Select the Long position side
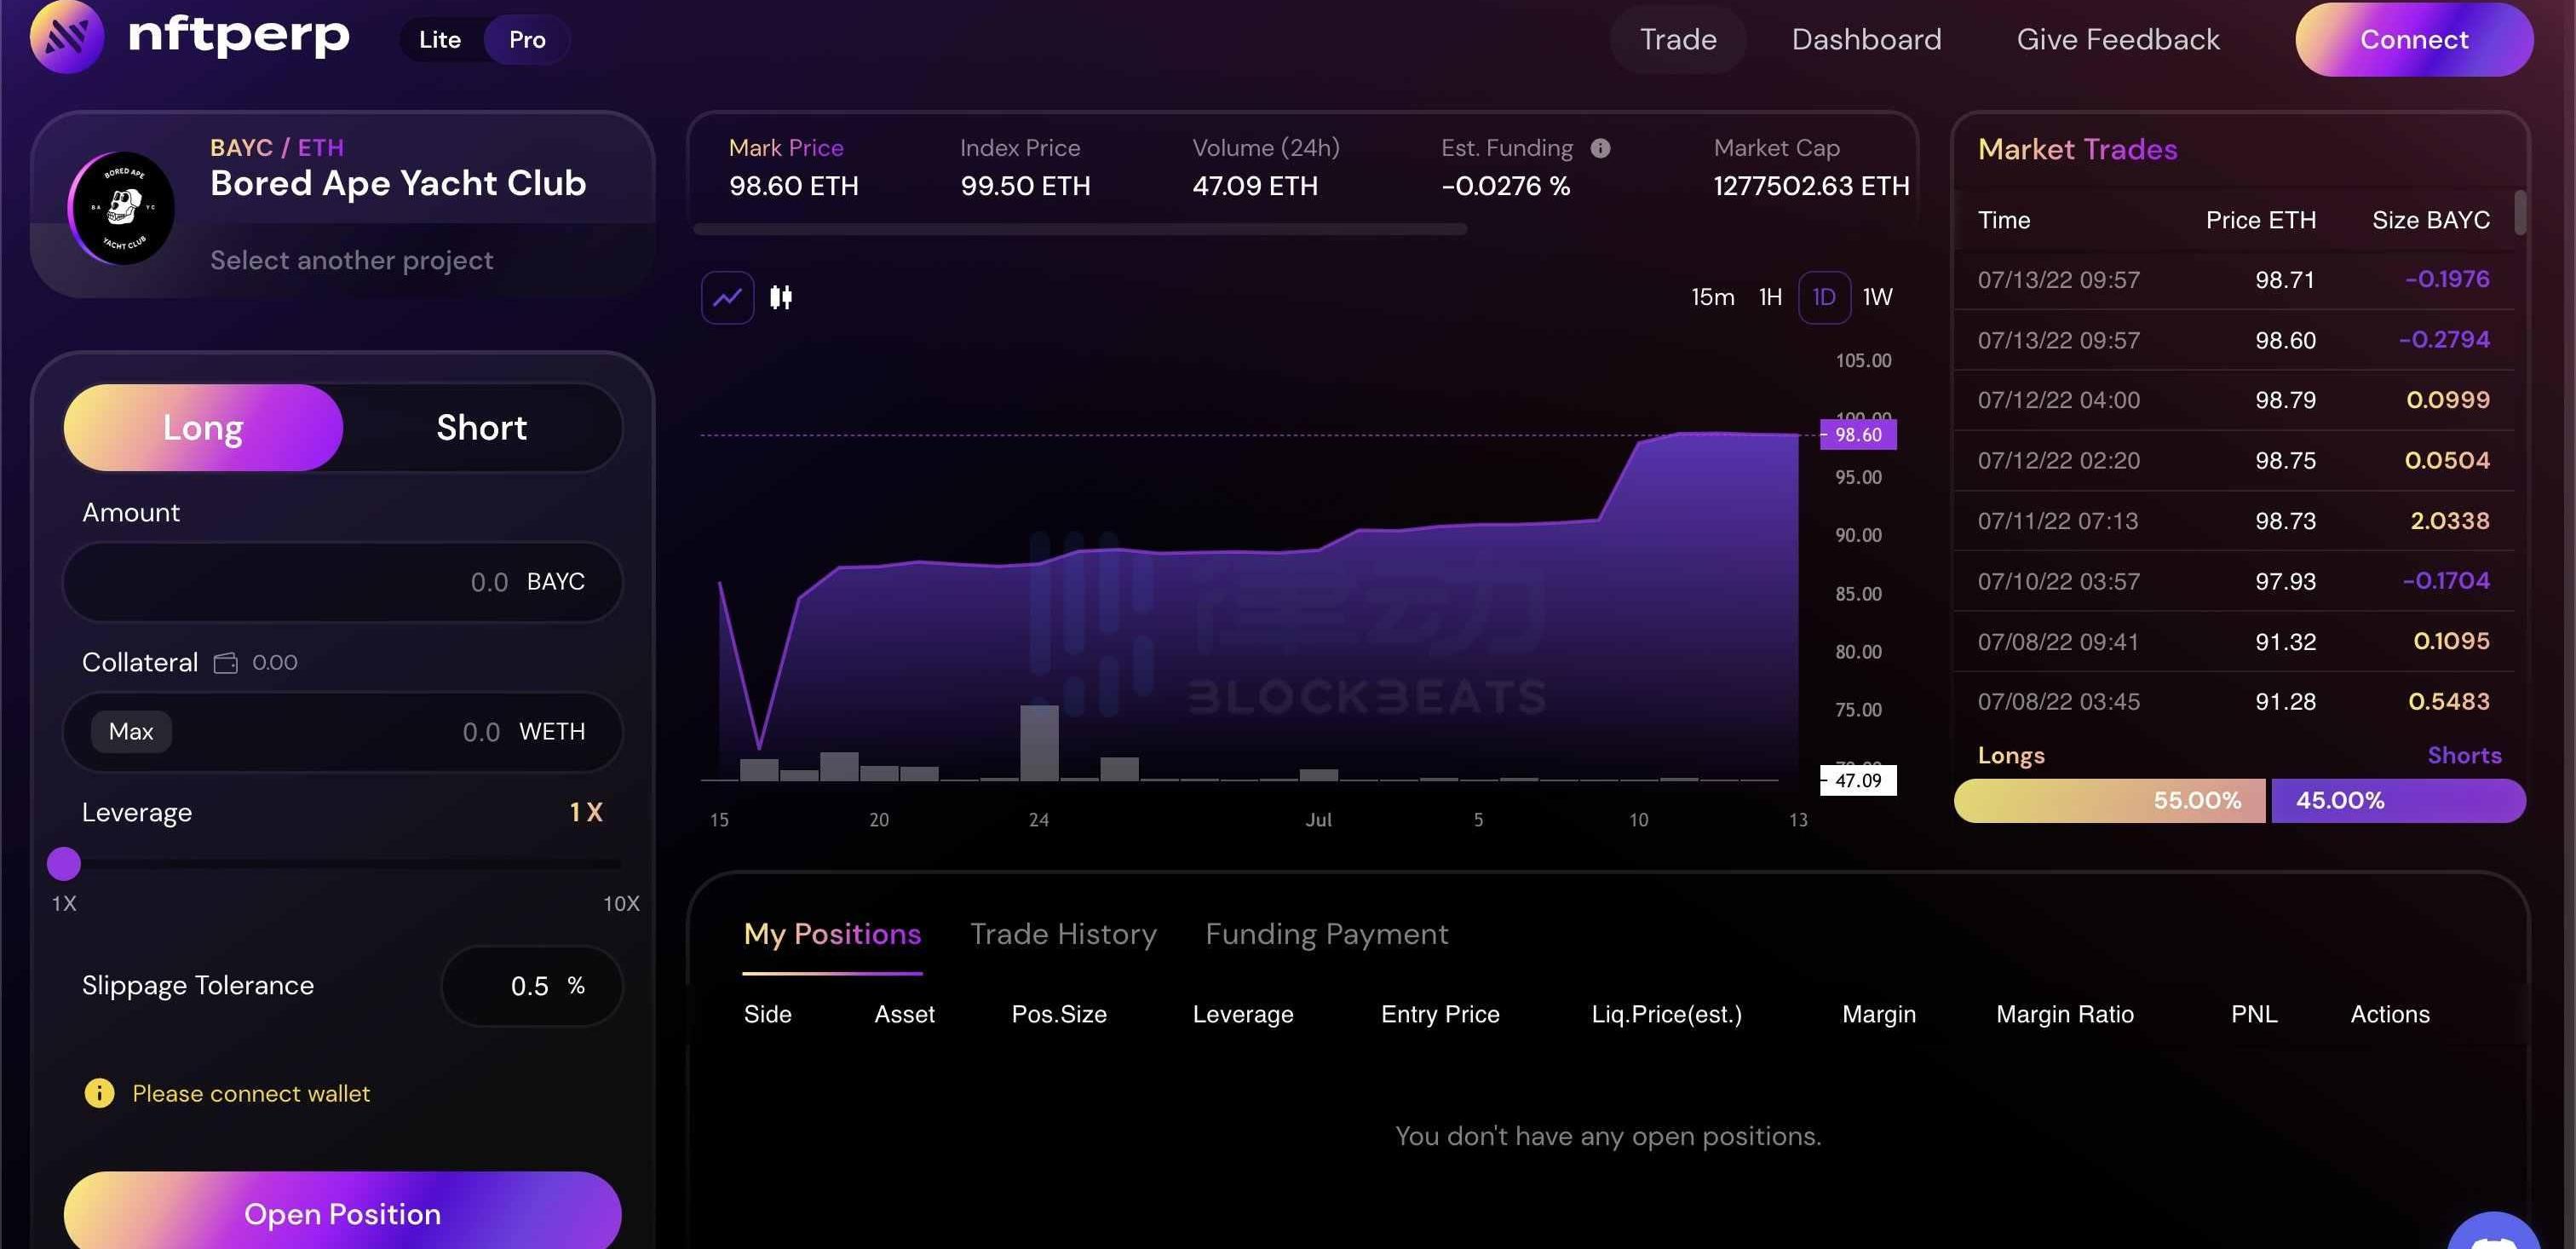This screenshot has height=1249, width=2576. pyautogui.click(x=203, y=427)
